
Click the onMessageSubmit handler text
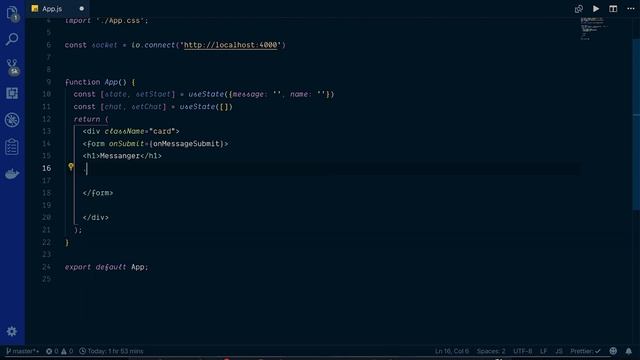(x=186, y=144)
